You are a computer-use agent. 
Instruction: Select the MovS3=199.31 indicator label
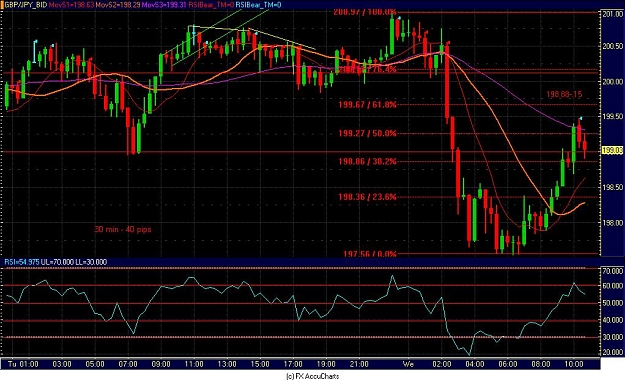pos(164,5)
